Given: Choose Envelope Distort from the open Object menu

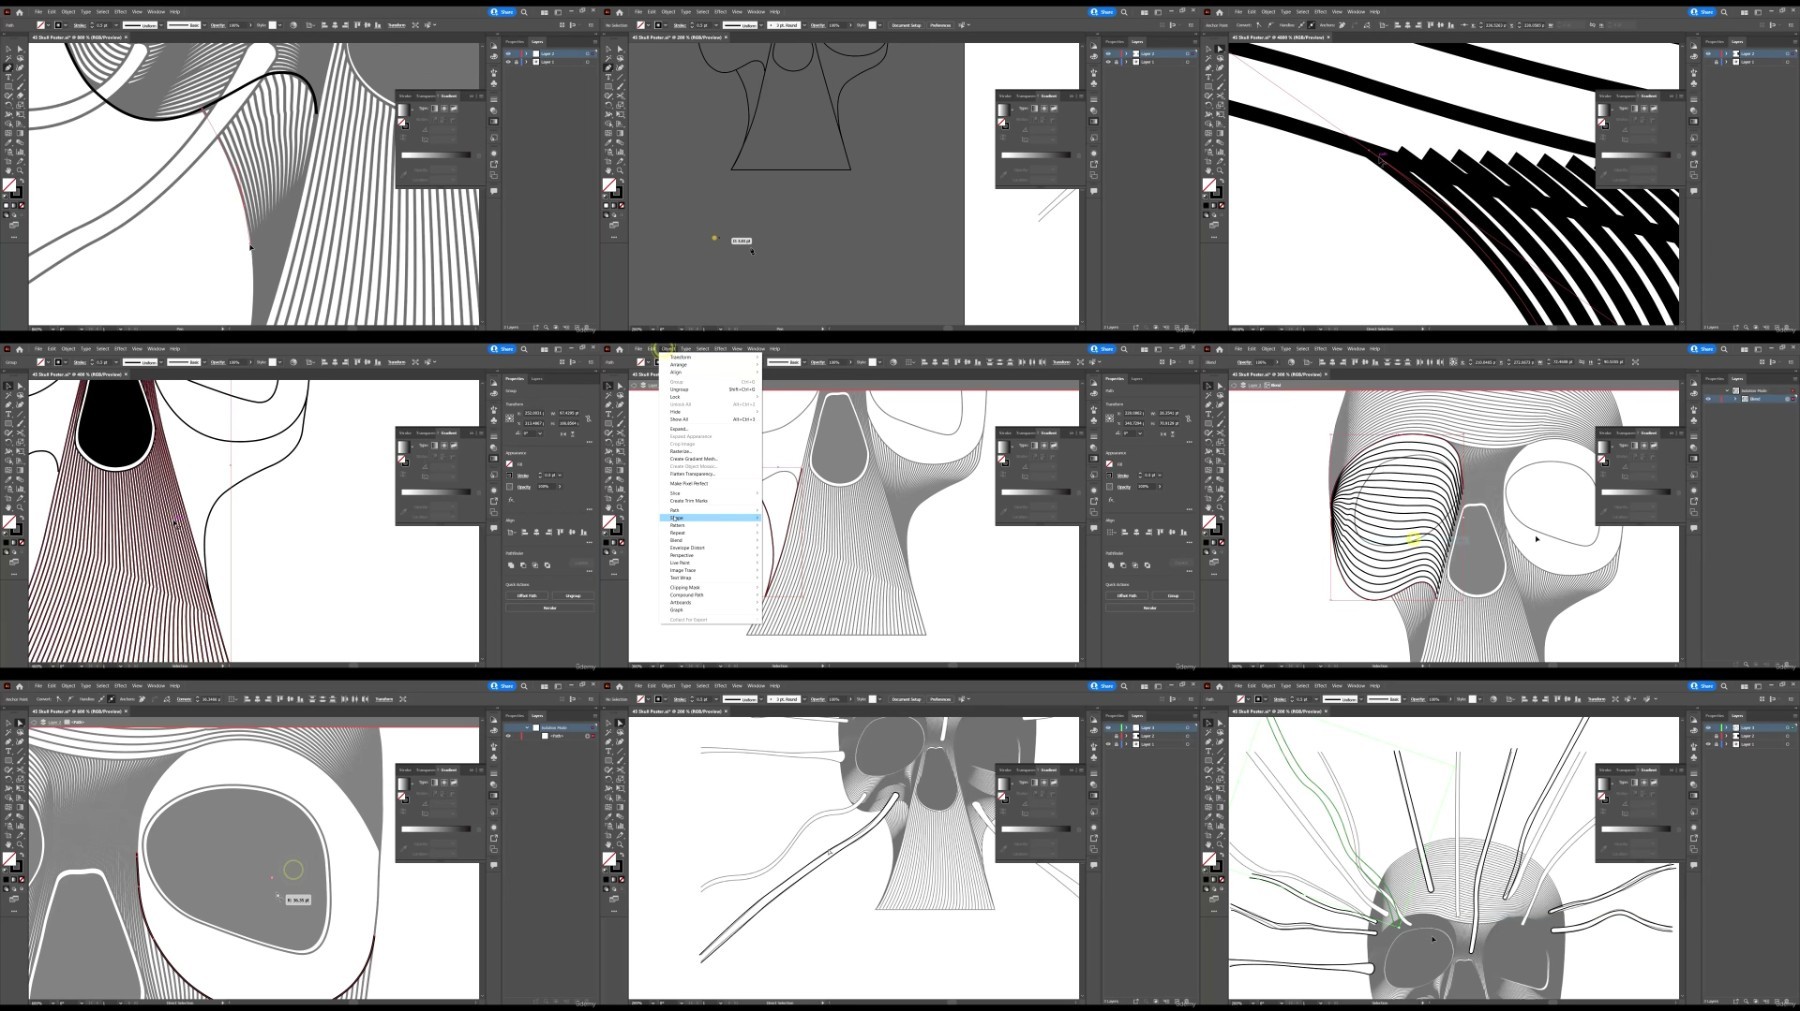Looking at the screenshot, I should coord(687,548).
